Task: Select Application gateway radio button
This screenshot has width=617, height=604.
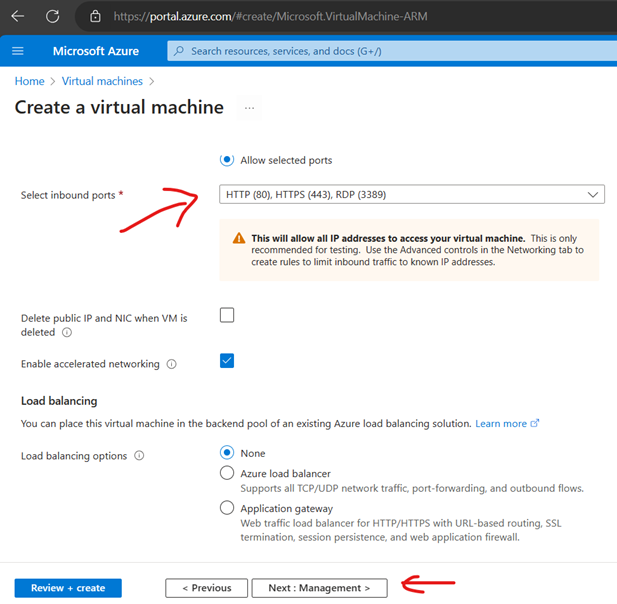Action: pos(227,508)
